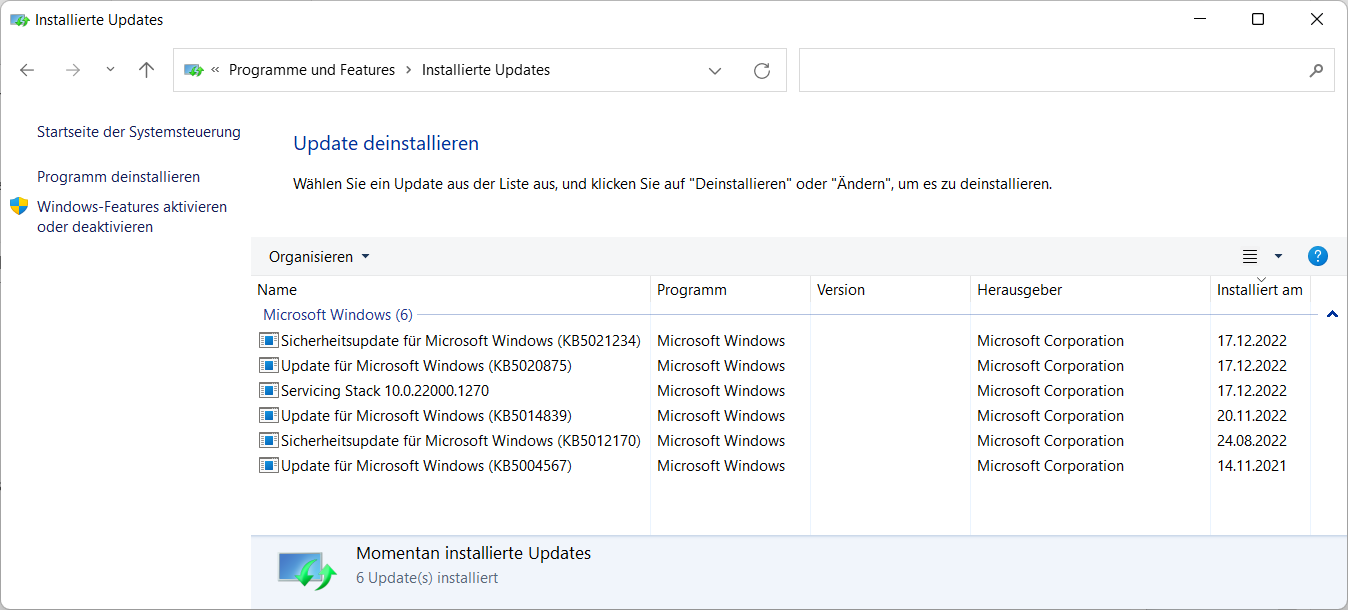The width and height of the screenshot is (1348, 610).
Task: Click Microsoft Windows program cell of Servicing Stack
Action: [721, 391]
